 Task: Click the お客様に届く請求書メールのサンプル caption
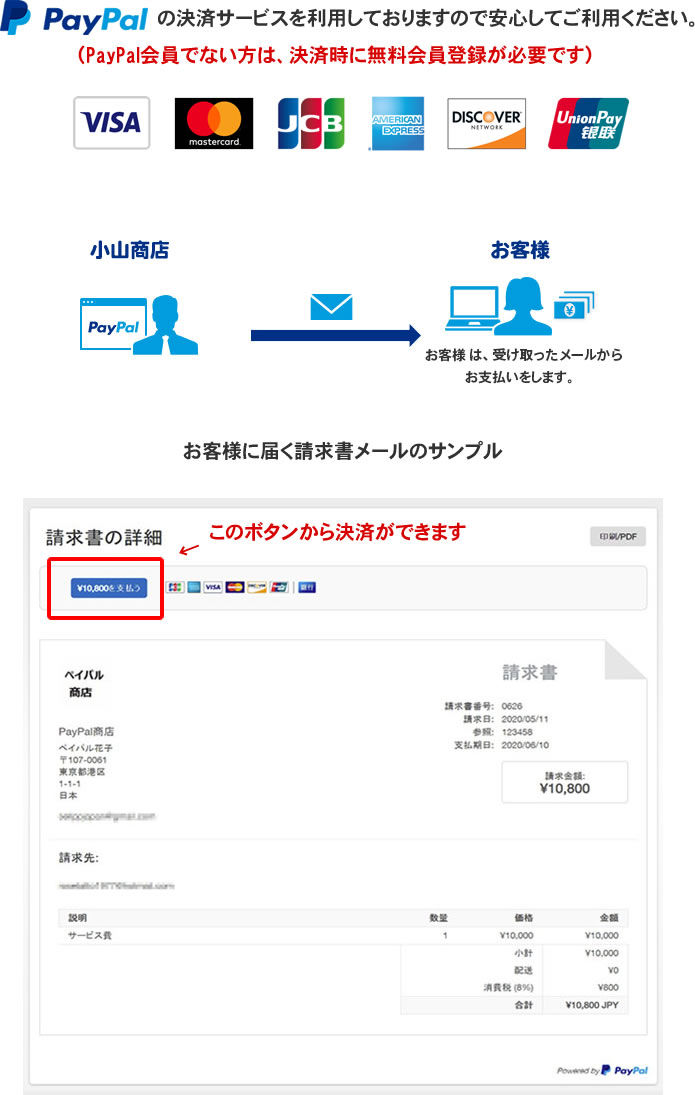342,451
